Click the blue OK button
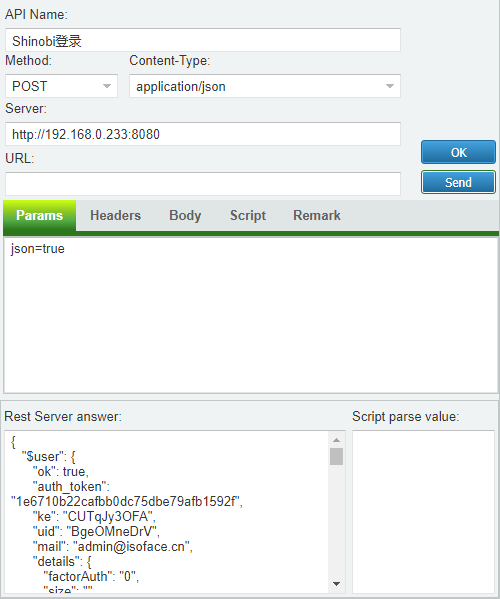Viewport: 500px width, 599px height. coord(458,152)
